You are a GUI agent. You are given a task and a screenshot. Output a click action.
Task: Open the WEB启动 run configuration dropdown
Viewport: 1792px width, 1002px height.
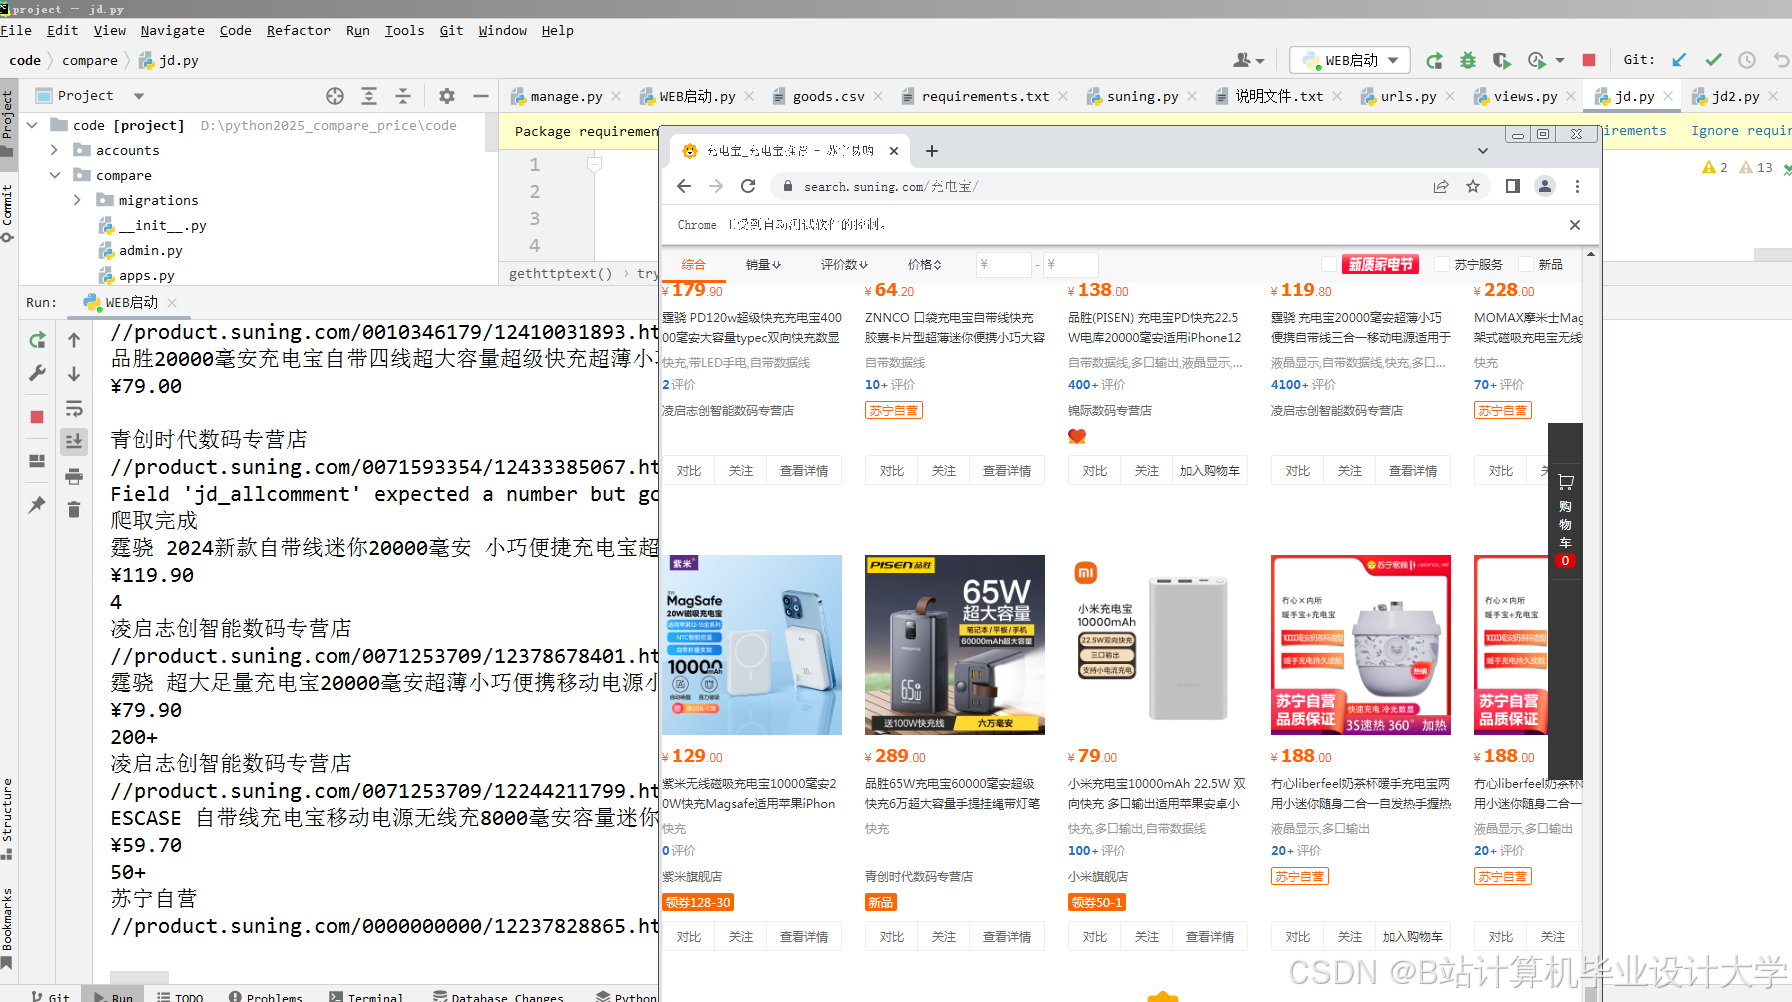(x=1350, y=60)
